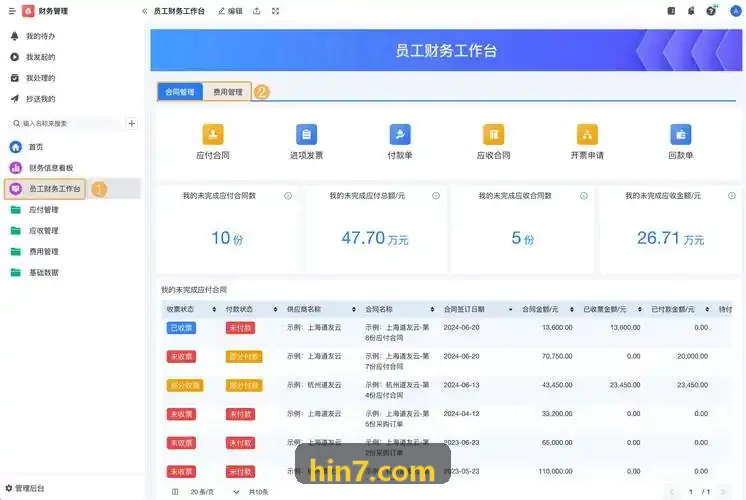Click the date 2024-04-12

(x=461, y=414)
